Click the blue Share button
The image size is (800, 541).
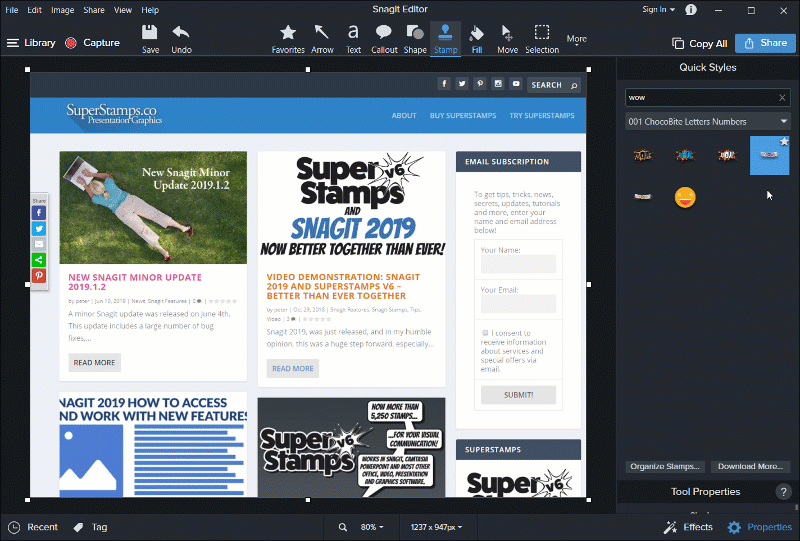[765, 43]
